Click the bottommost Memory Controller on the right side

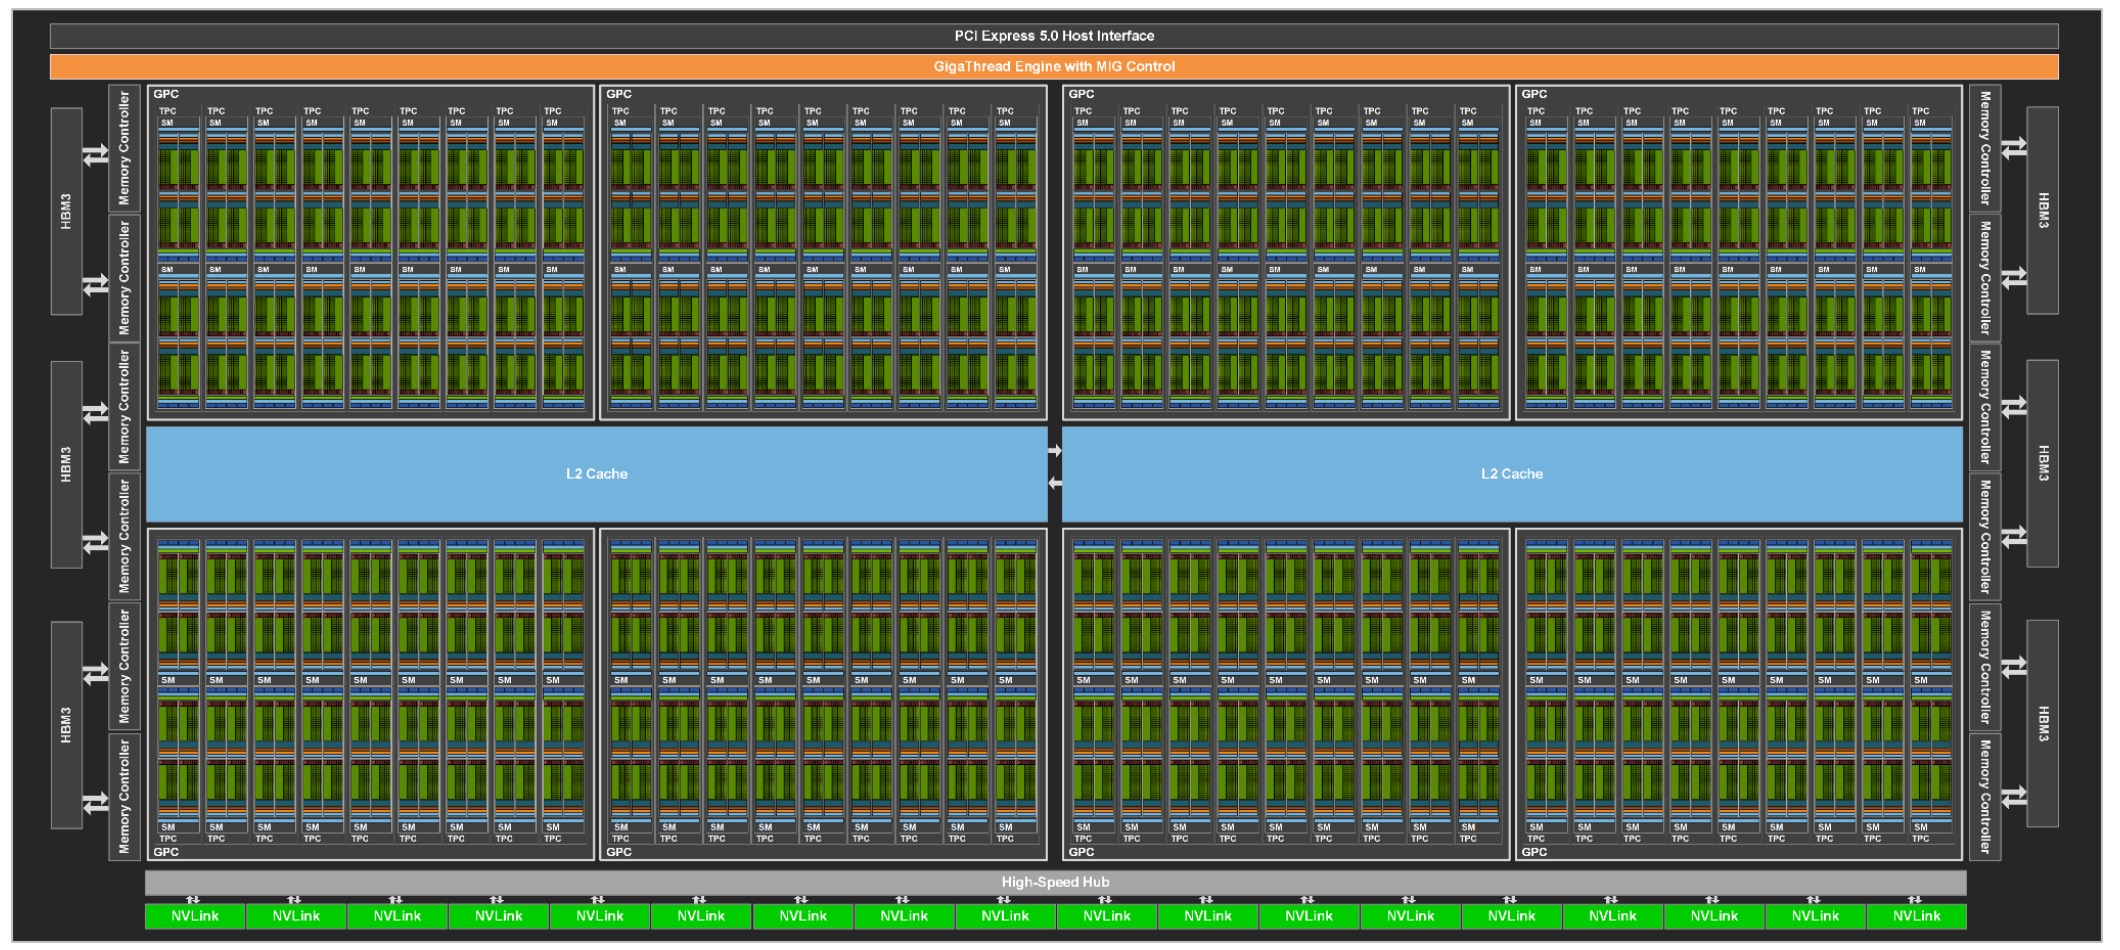point(1985,797)
